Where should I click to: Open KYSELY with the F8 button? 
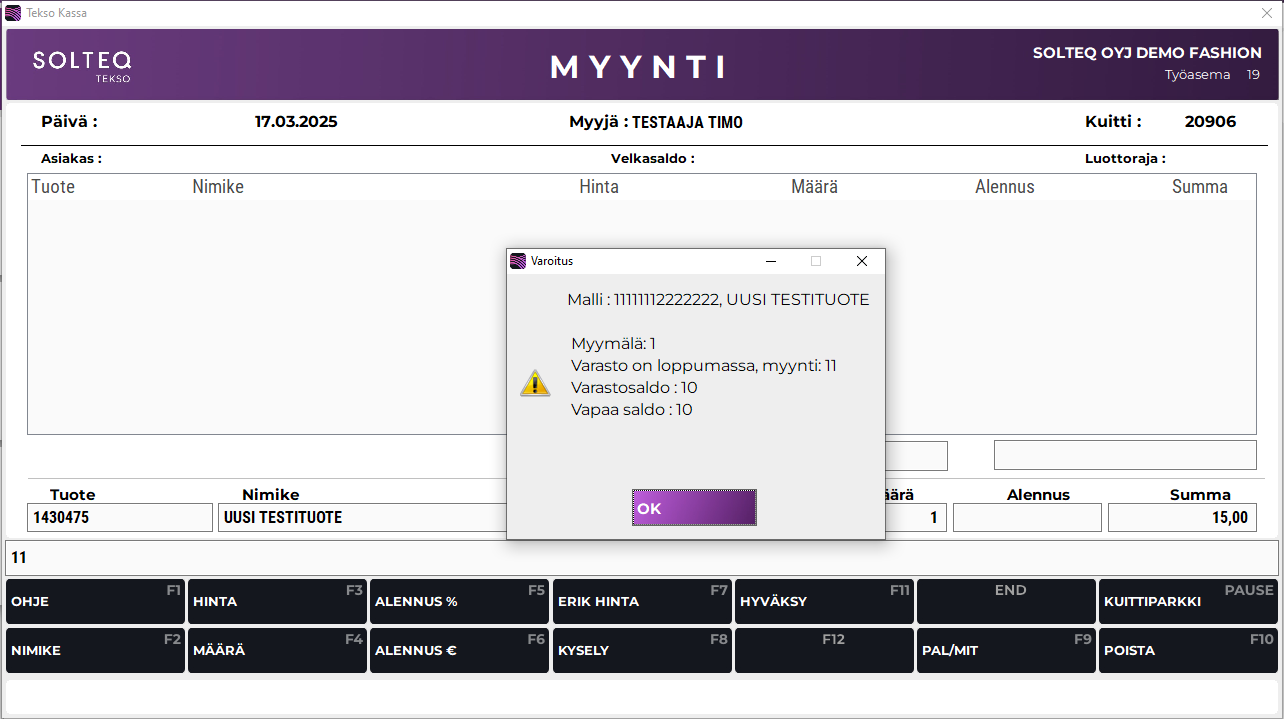click(x=641, y=650)
